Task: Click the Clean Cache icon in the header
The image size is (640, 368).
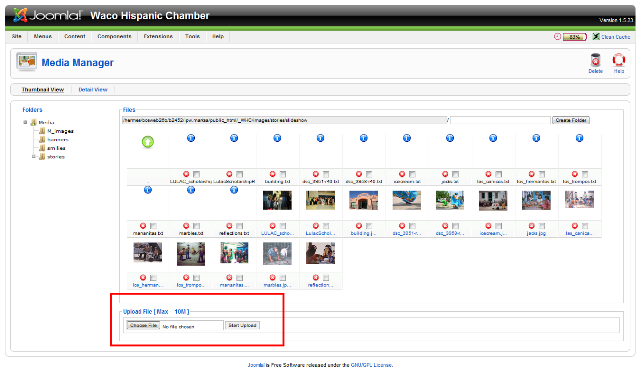Action: [x=596, y=37]
